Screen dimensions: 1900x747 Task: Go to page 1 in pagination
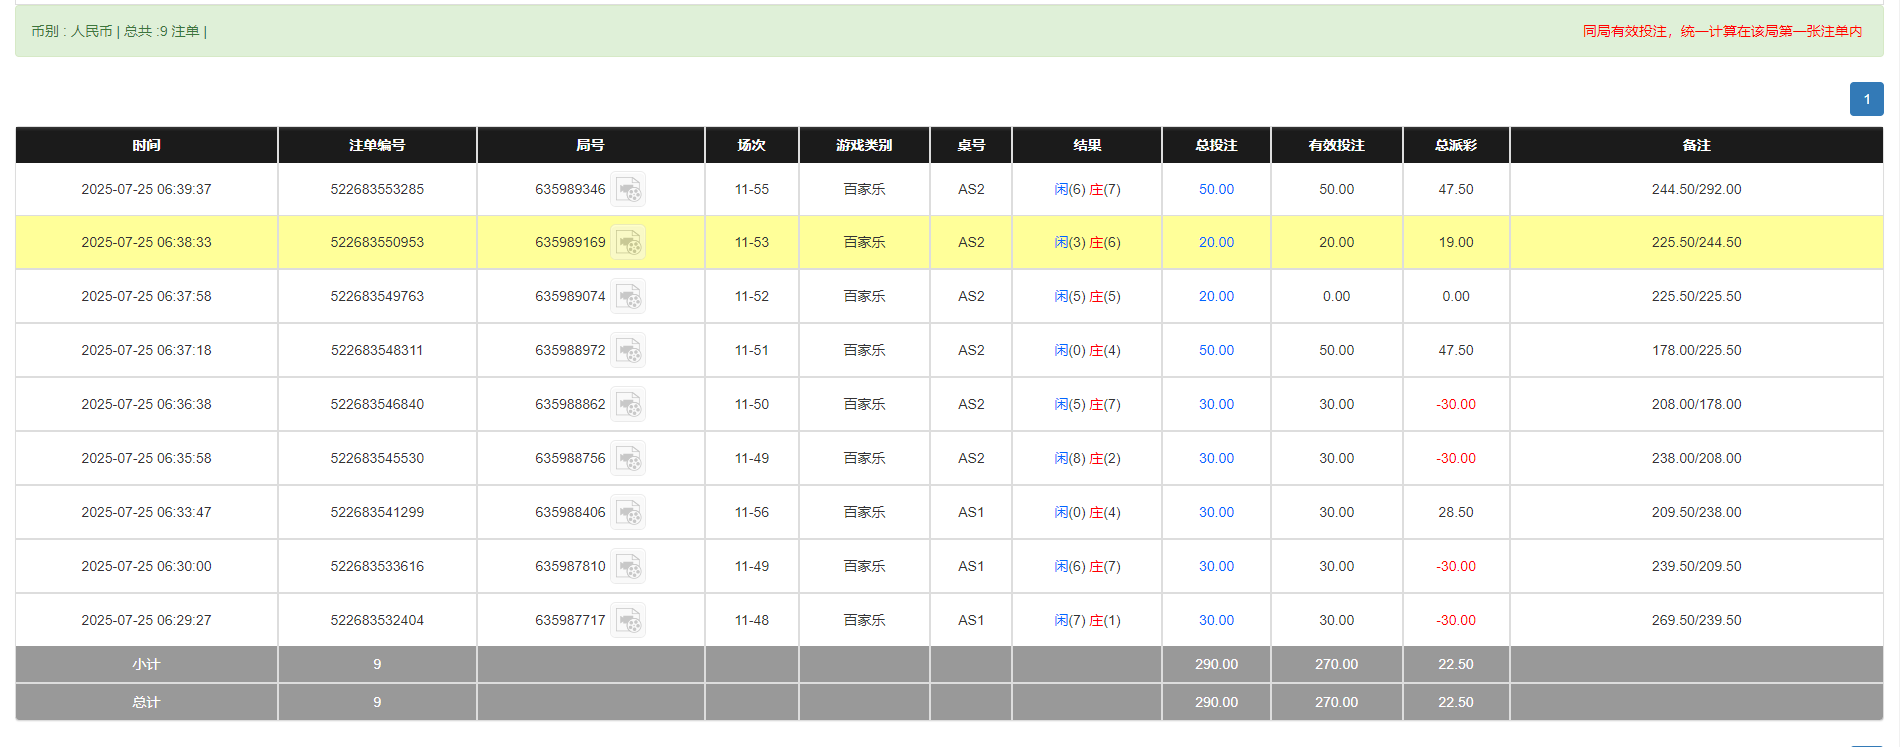pos(1866,99)
